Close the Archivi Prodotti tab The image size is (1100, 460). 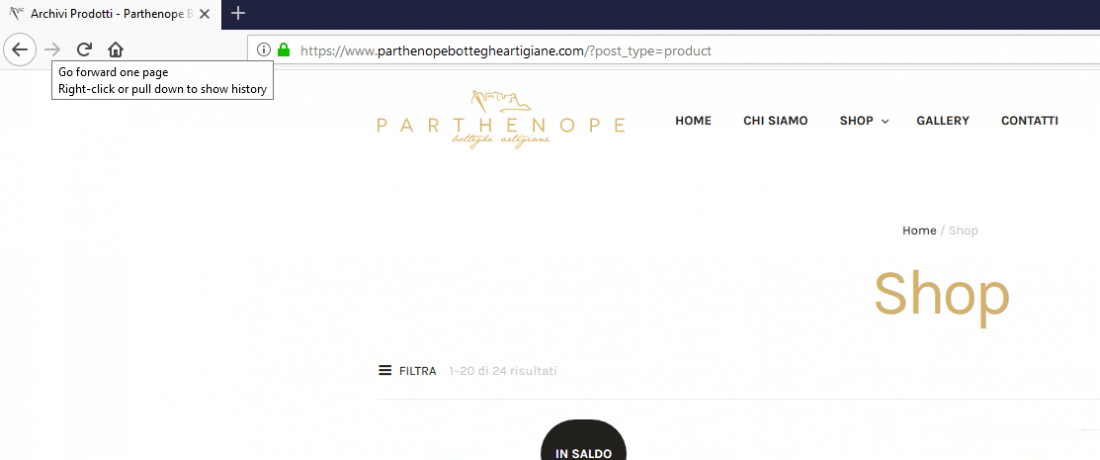point(204,13)
